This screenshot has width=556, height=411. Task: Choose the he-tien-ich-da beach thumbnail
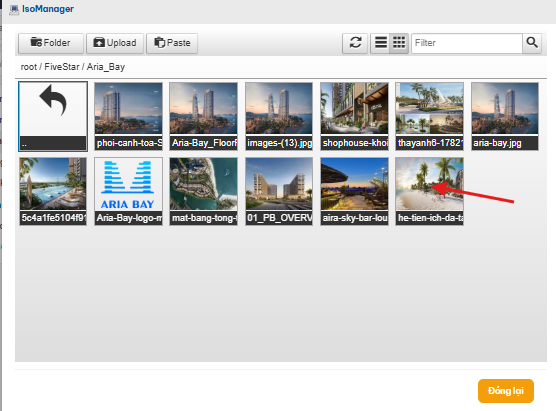pyautogui.click(x=429, y=191)
